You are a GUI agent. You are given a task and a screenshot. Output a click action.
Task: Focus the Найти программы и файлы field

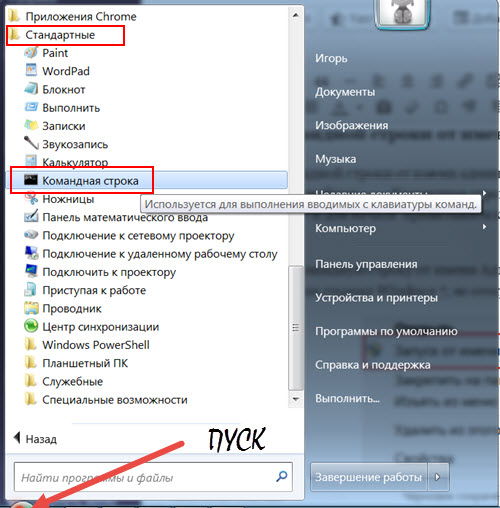153,477
